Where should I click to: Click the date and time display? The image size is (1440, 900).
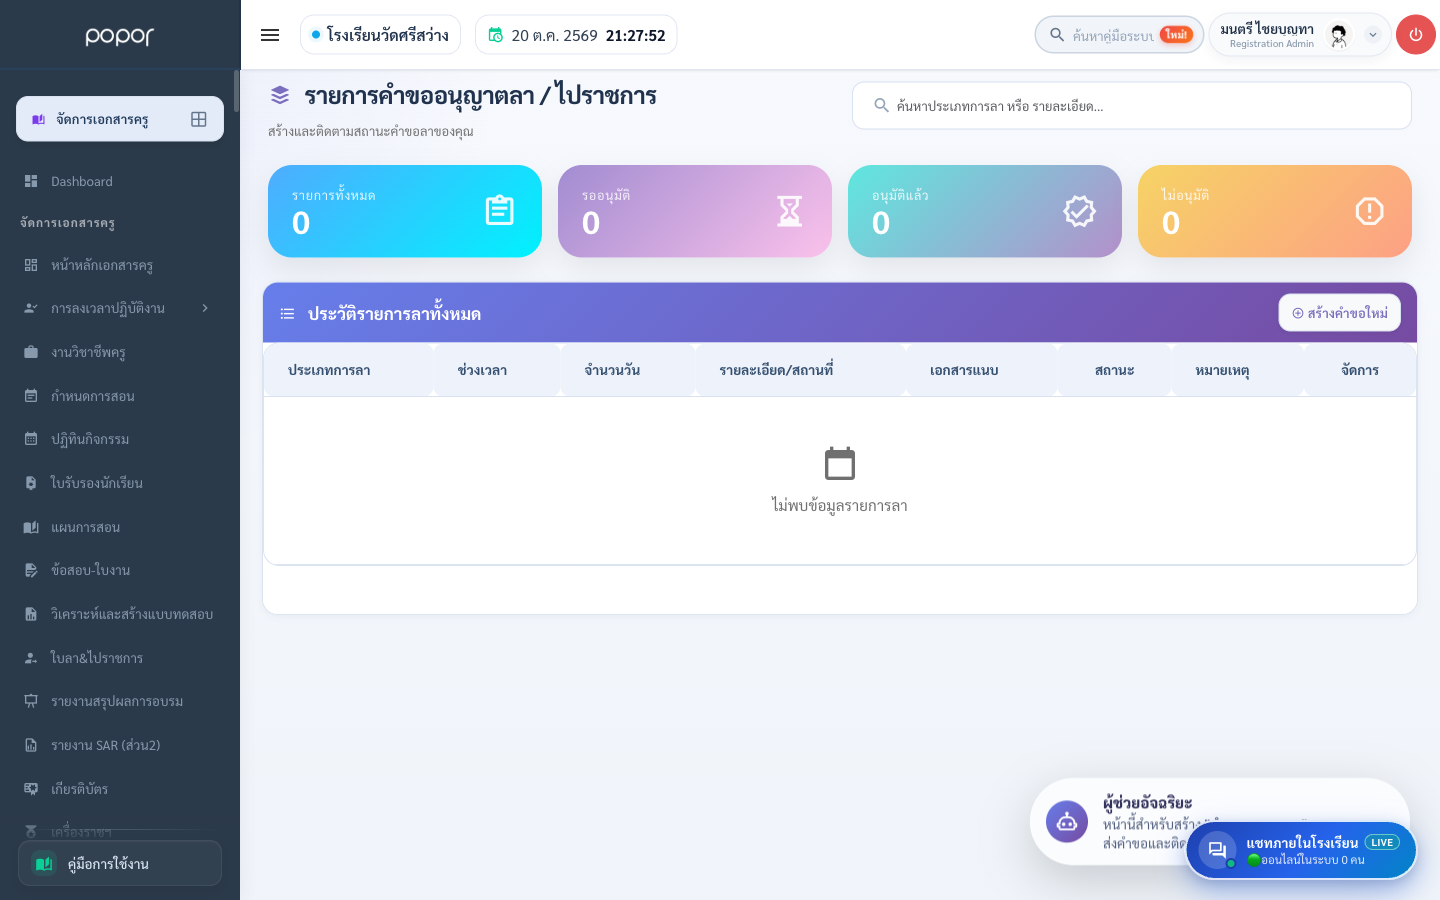[576, 35]
